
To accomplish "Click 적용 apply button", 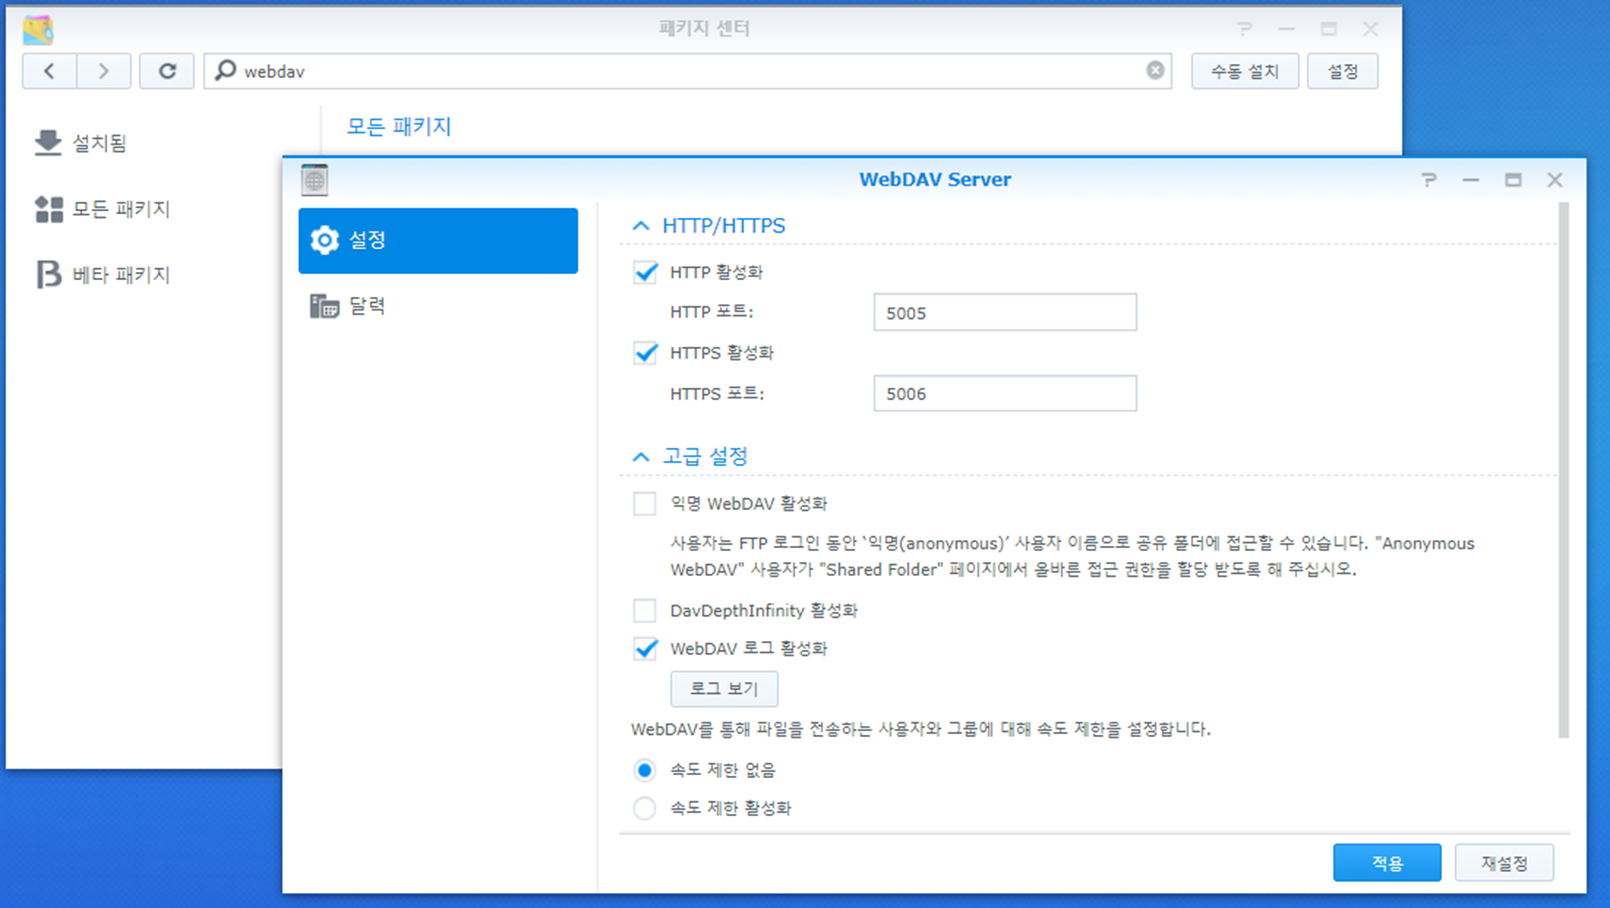I will [x=1387, y=863].
